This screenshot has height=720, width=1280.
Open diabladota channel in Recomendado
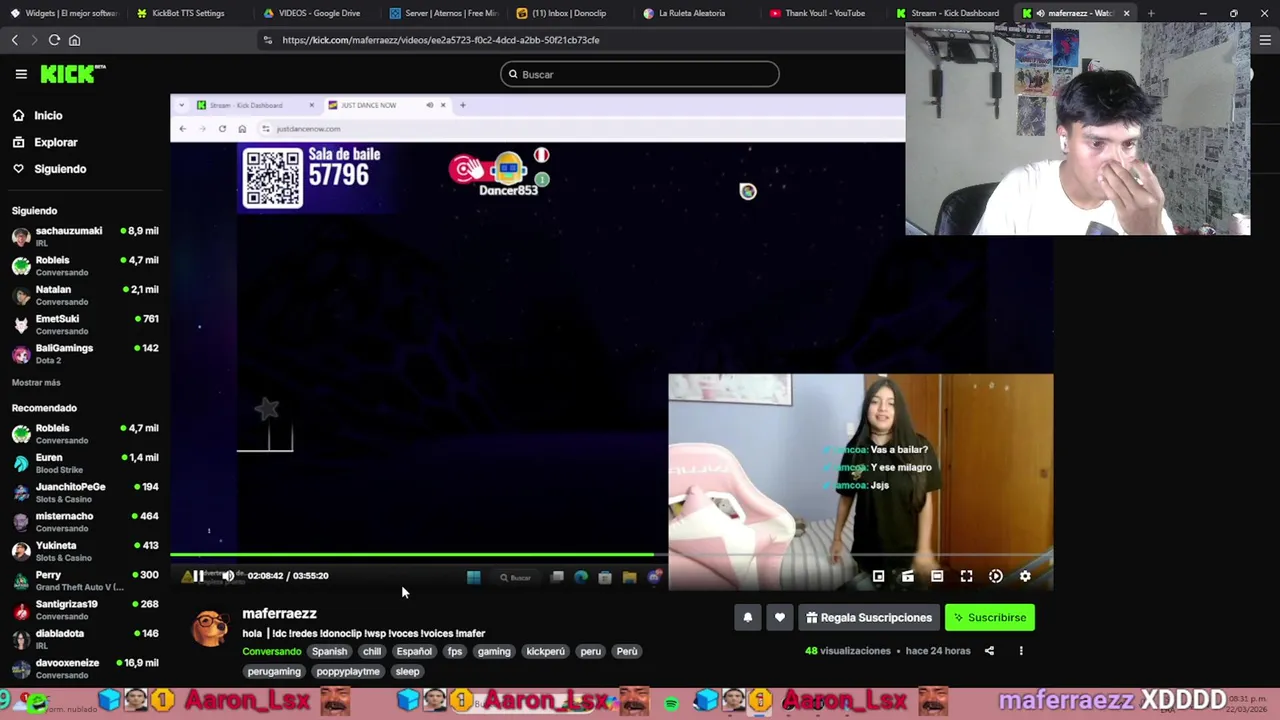coord(85,638)
